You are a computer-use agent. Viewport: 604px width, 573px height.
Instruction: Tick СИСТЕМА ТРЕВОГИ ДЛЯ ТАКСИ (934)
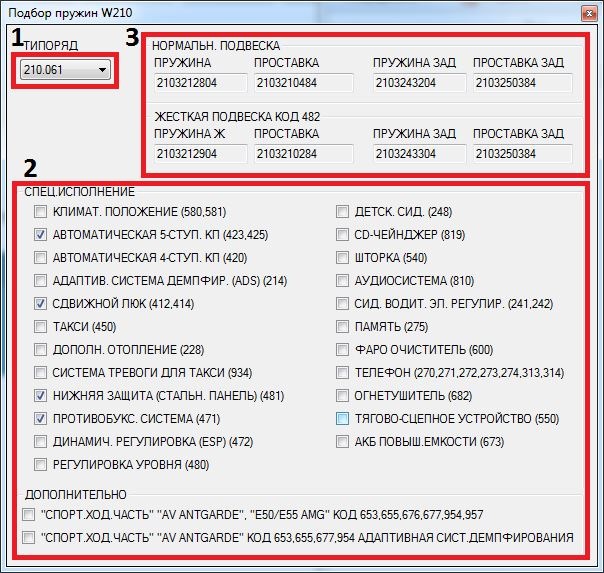tap(40, 372)
